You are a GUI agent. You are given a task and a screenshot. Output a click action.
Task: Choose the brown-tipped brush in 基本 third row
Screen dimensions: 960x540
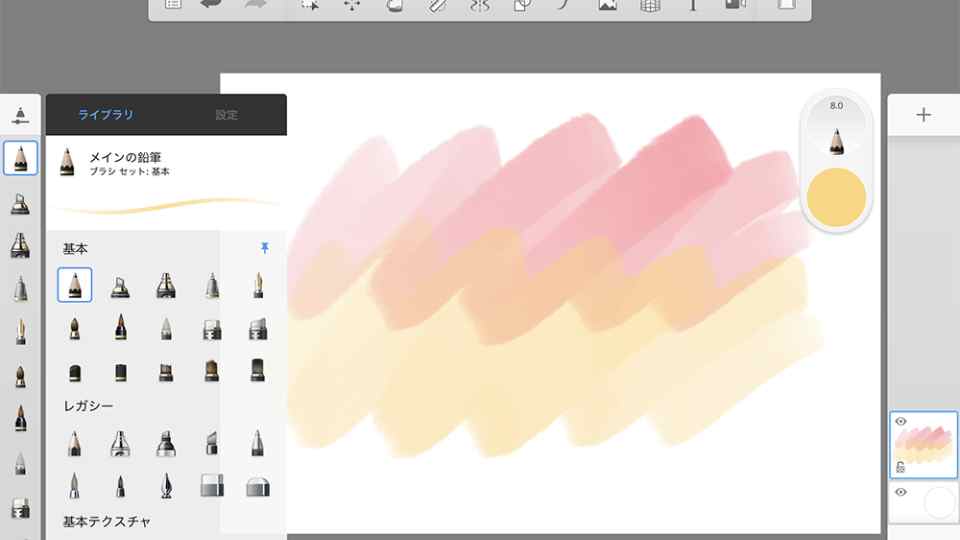click(x=212, y=371)
